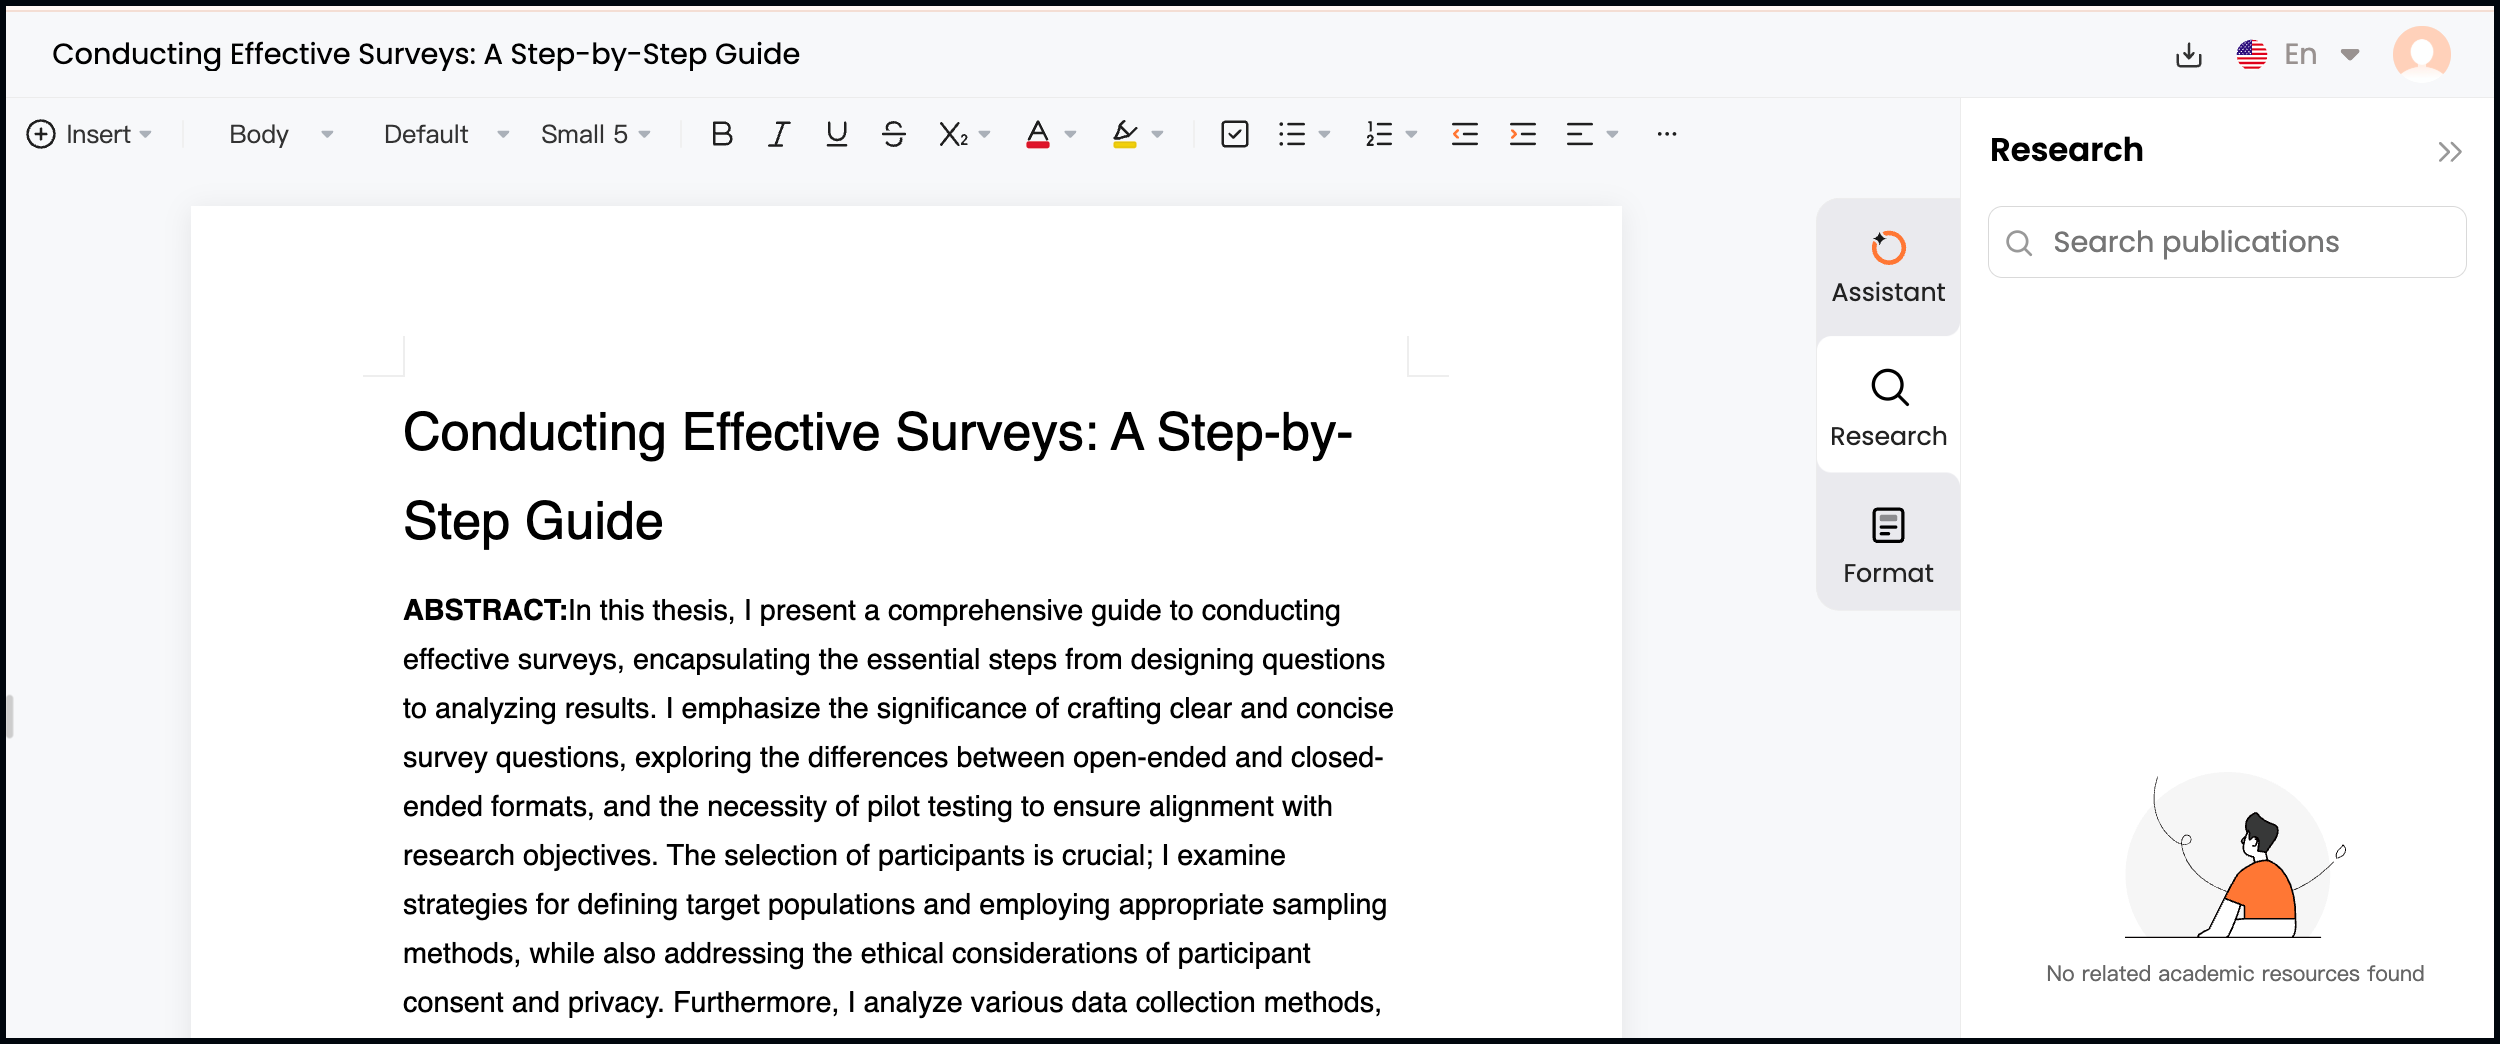Underline the selected text
2500x1044 pixels.
tap(836, 134)
